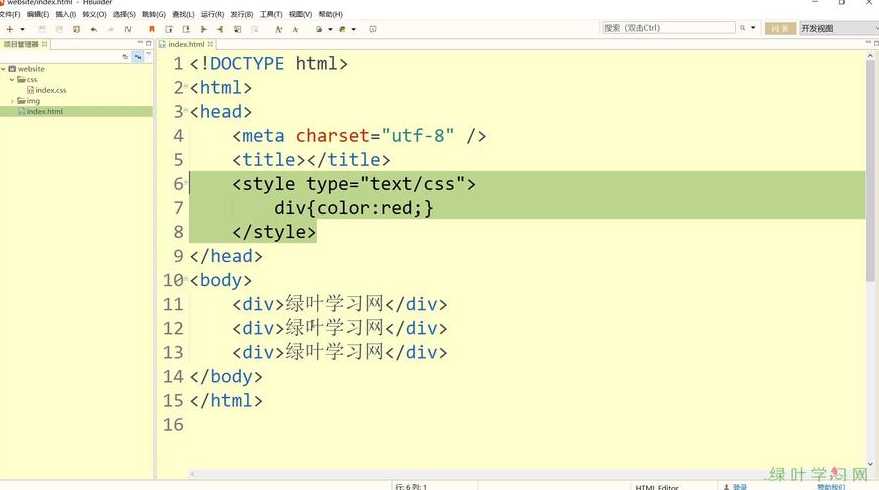Click the last toolbar icon right of the dropdown arrows
Image resolution: width=879 pixels, height=490 pixels.
(373, 29)
